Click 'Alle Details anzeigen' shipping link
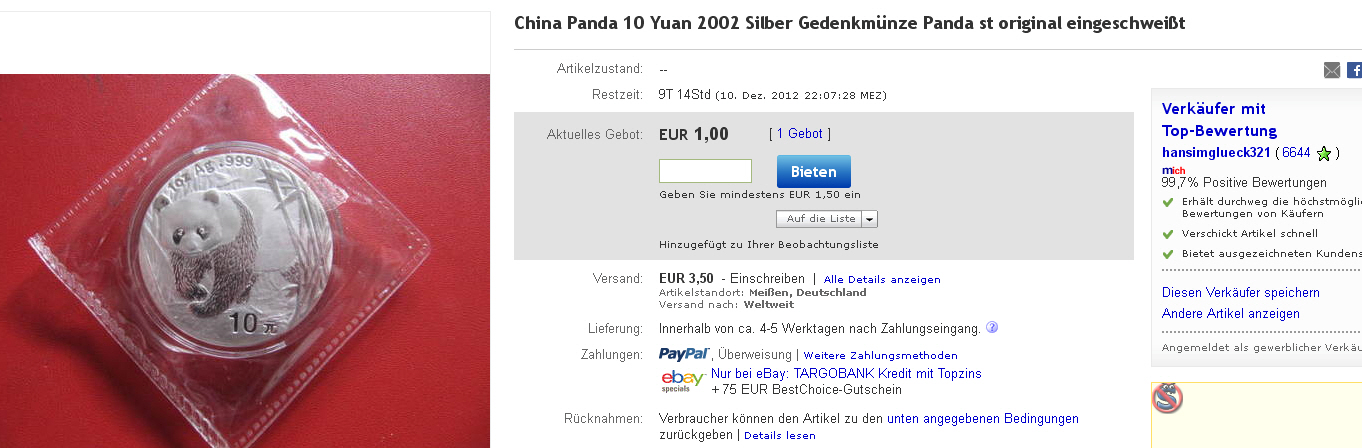This screenshot has width=1362, height=448. [882, 279]
